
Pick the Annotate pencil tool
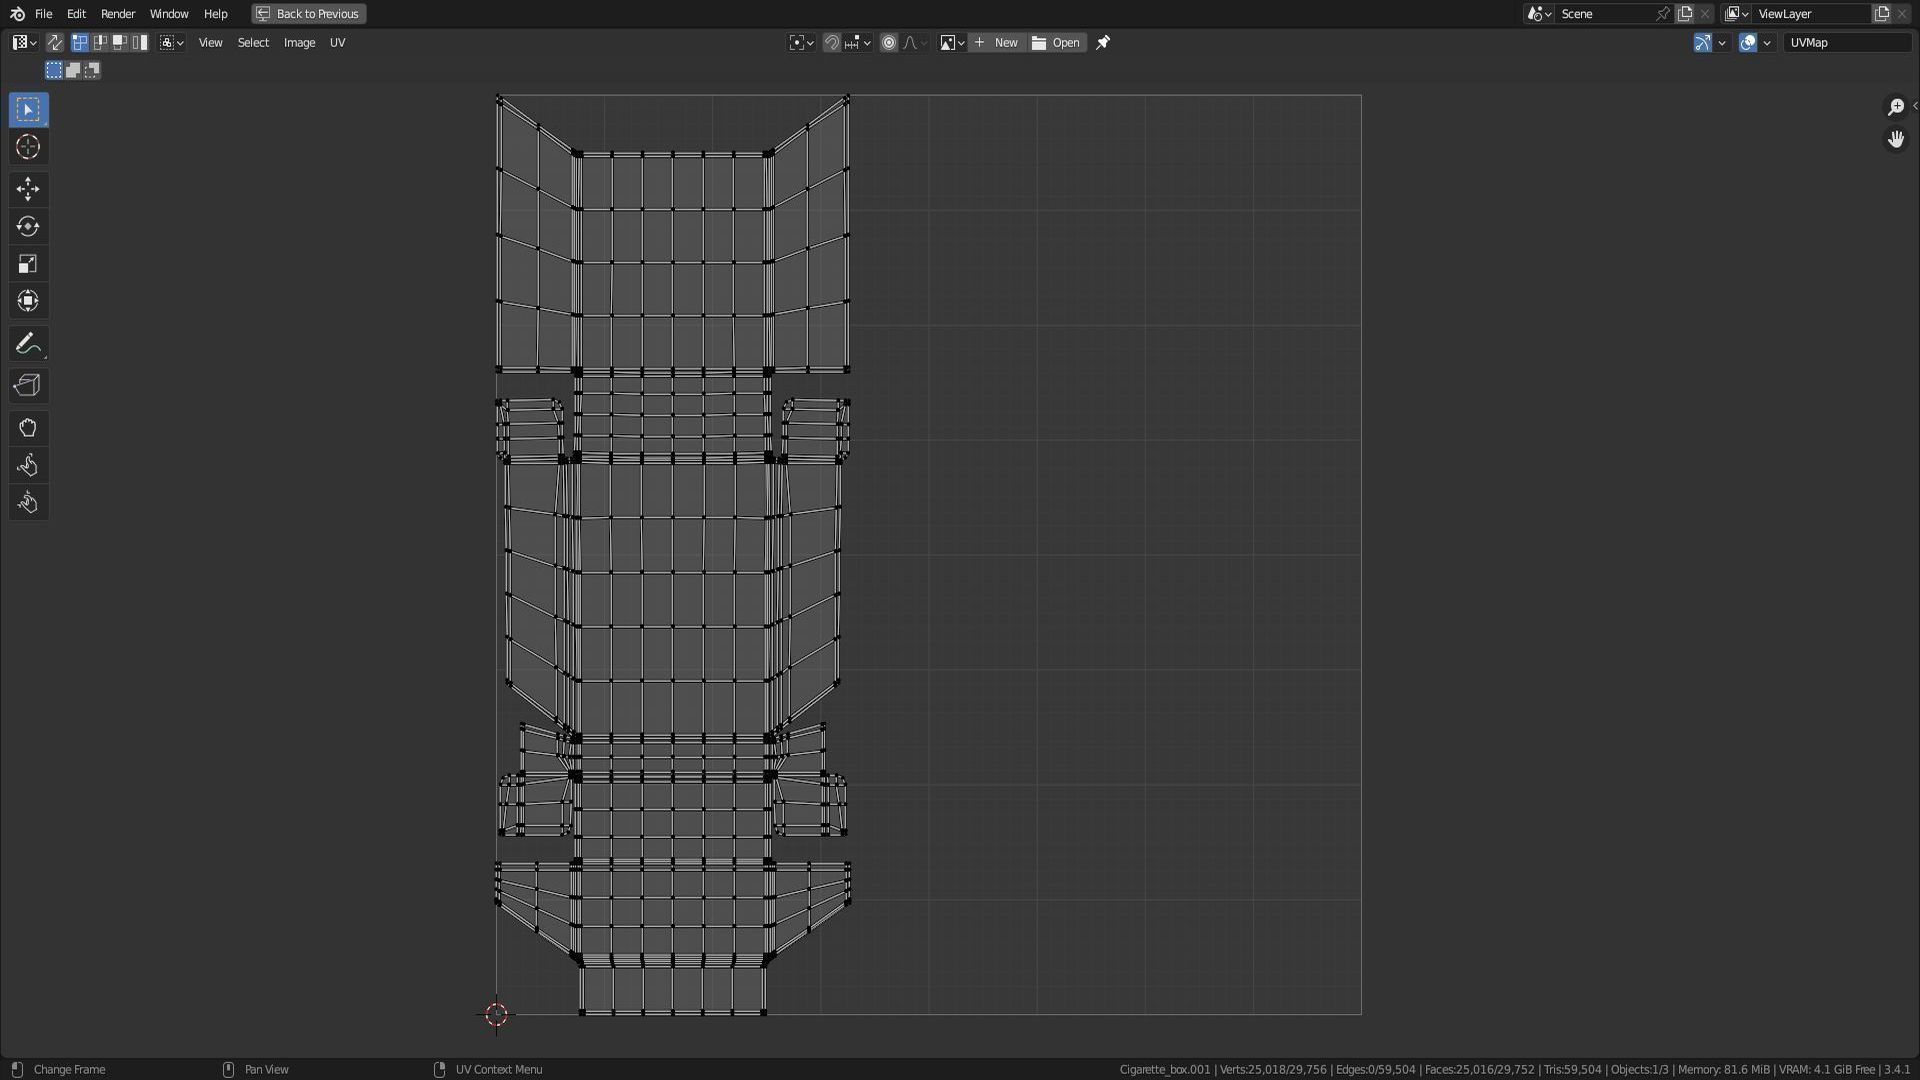[x=28, y=344]
